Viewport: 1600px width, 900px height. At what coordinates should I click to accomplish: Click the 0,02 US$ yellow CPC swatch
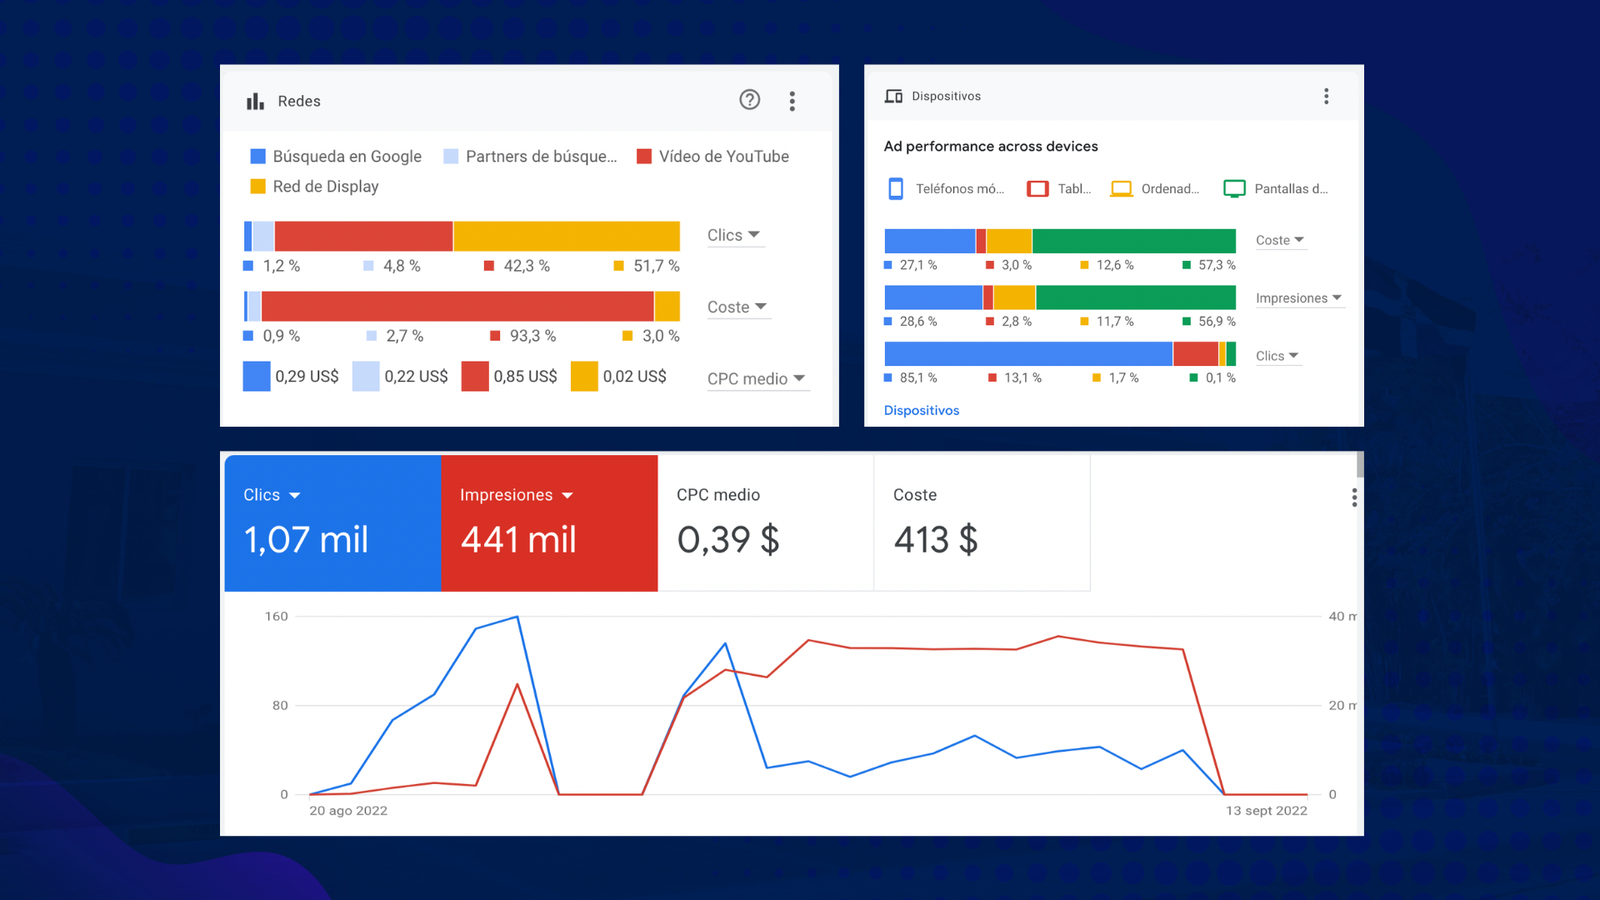[x=584, y=376]
